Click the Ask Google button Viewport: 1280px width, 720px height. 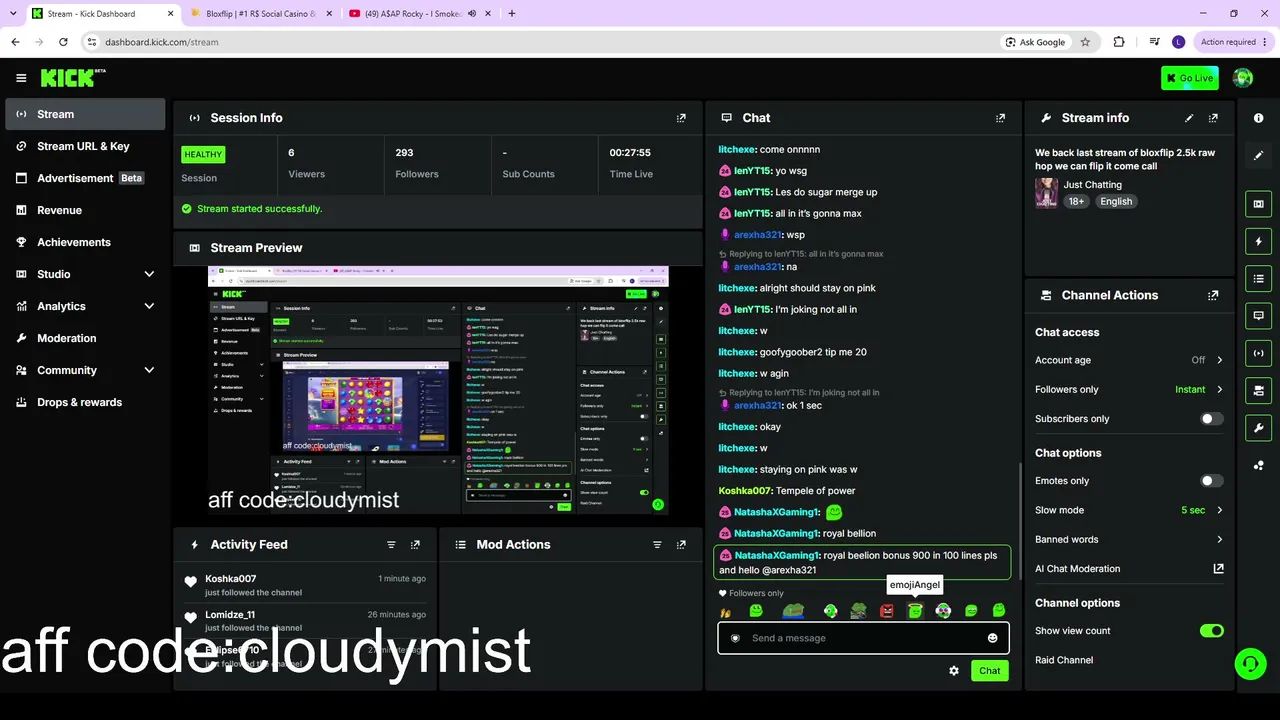[x=1035, y=42]
